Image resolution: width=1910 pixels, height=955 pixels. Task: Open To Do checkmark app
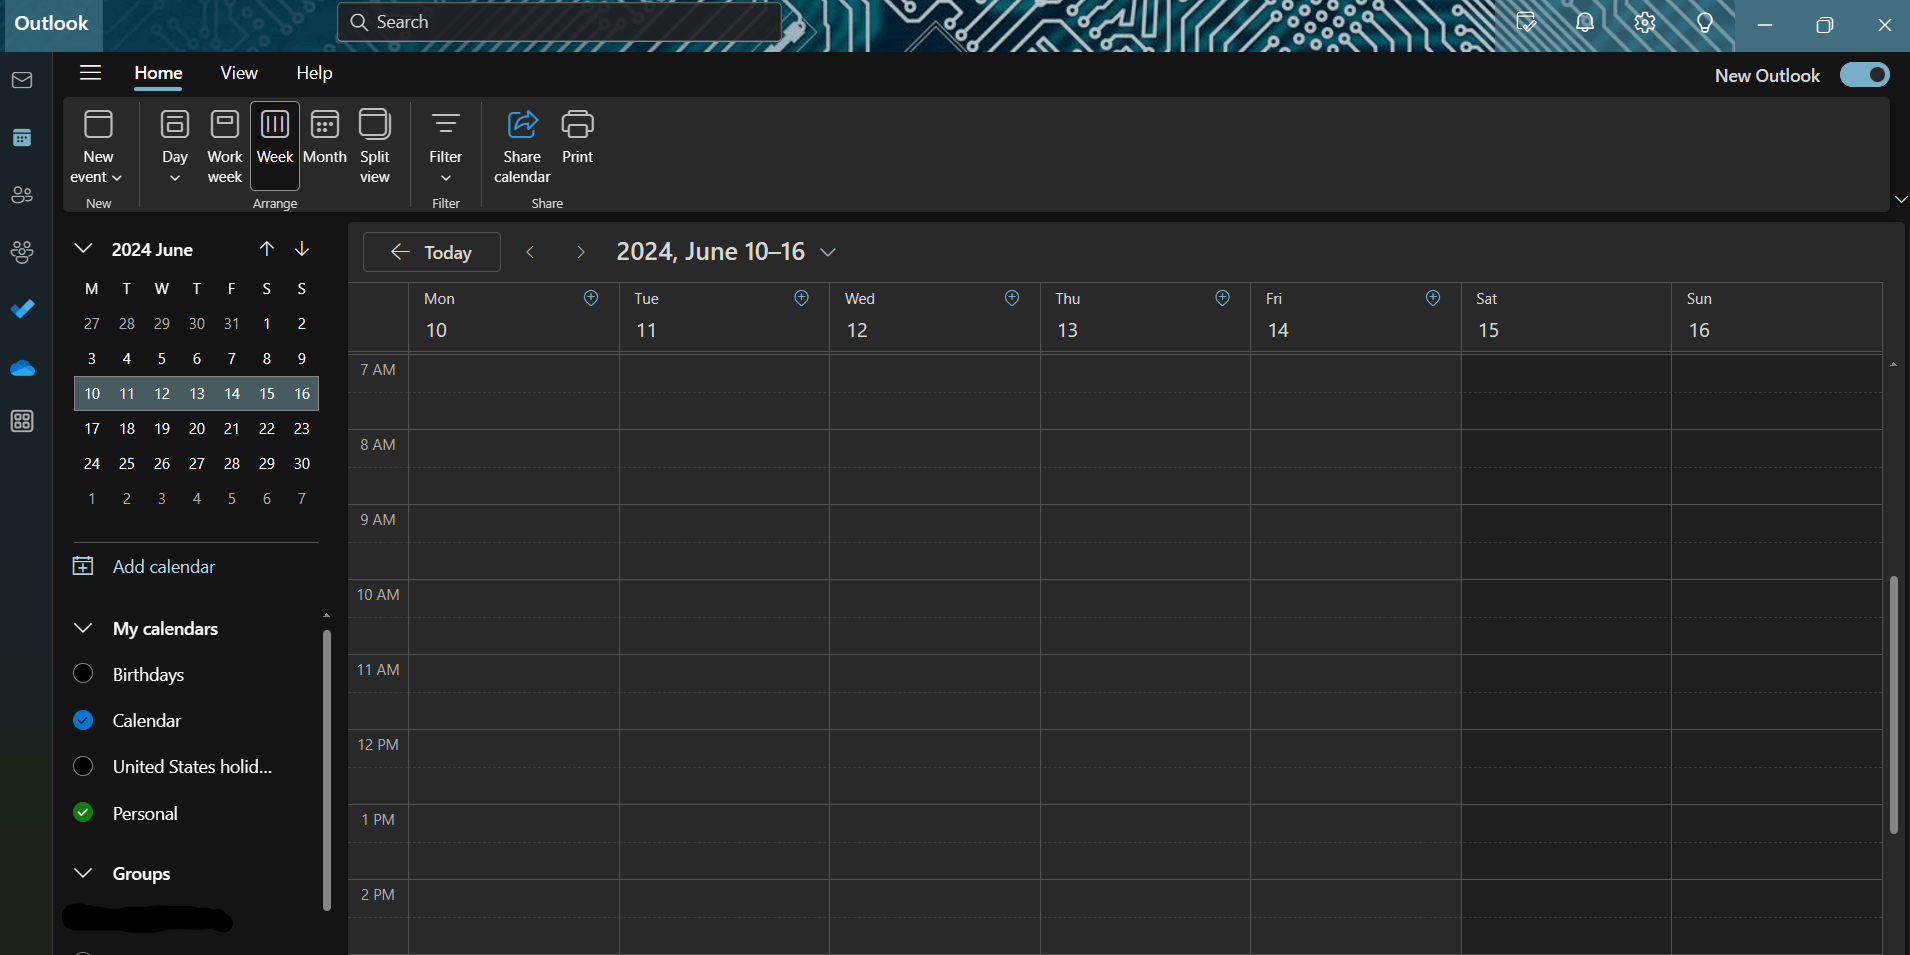pyautogui.click(x=22, y=309)
